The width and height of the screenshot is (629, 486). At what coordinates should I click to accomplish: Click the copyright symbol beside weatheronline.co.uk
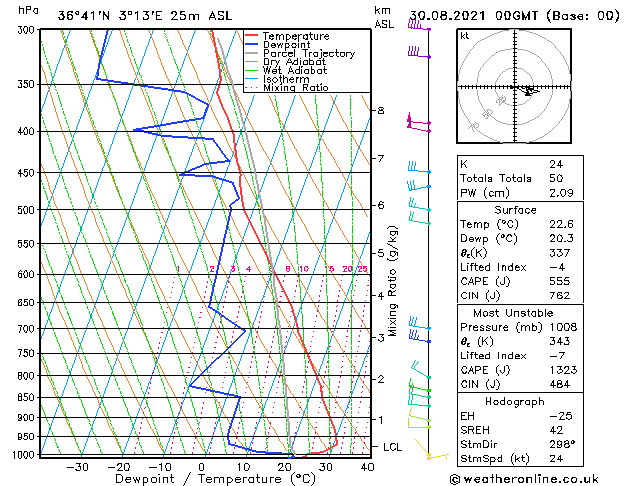[x=456, y=479]
